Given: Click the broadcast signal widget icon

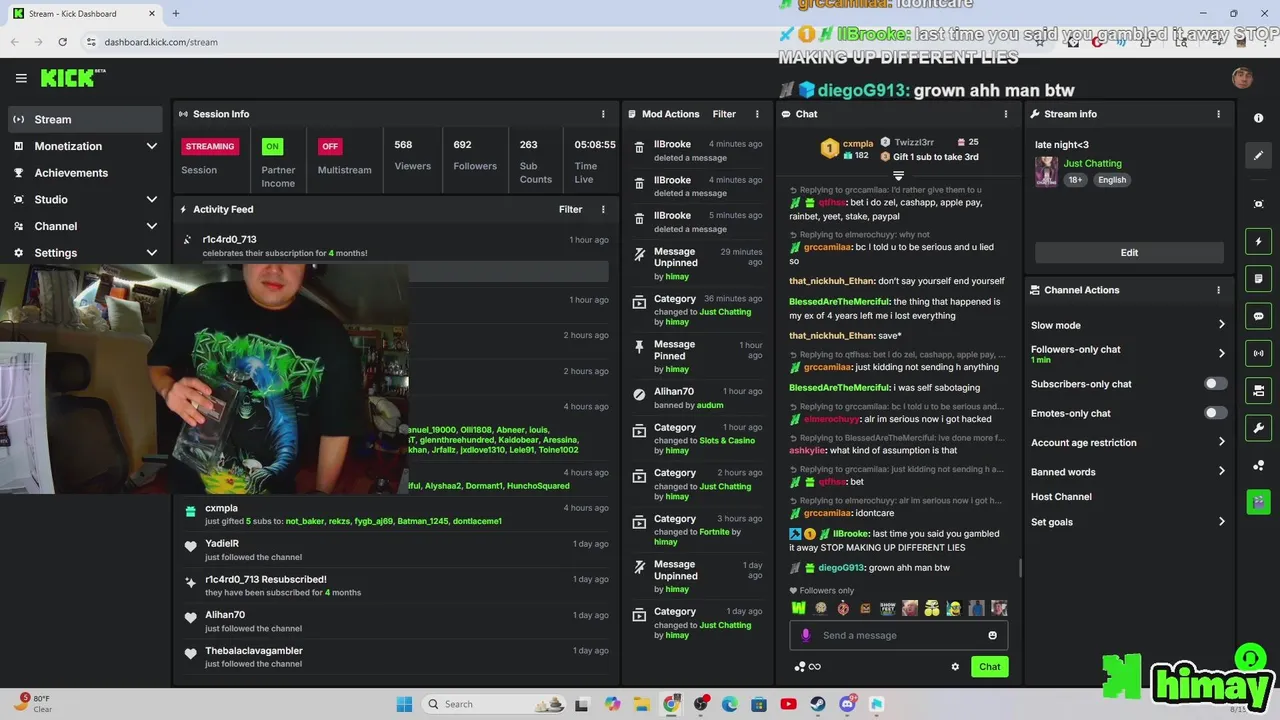Looking at the screenshot, I should click(1258, 353).
